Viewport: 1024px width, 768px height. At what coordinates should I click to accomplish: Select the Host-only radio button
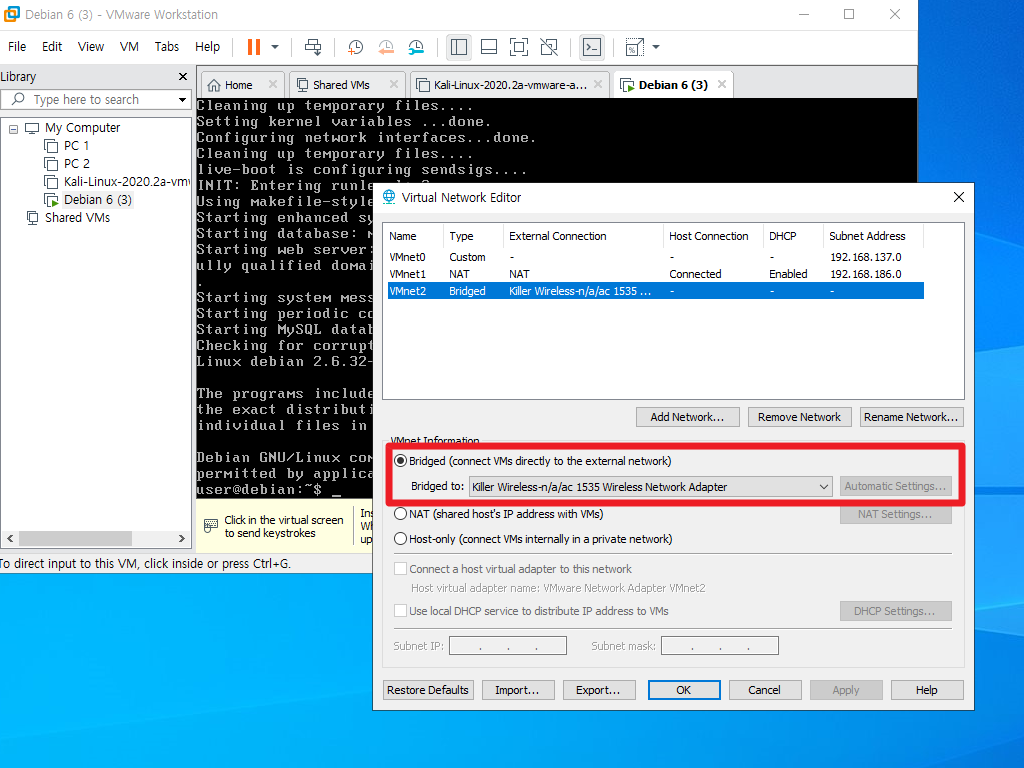click(400, 539)
